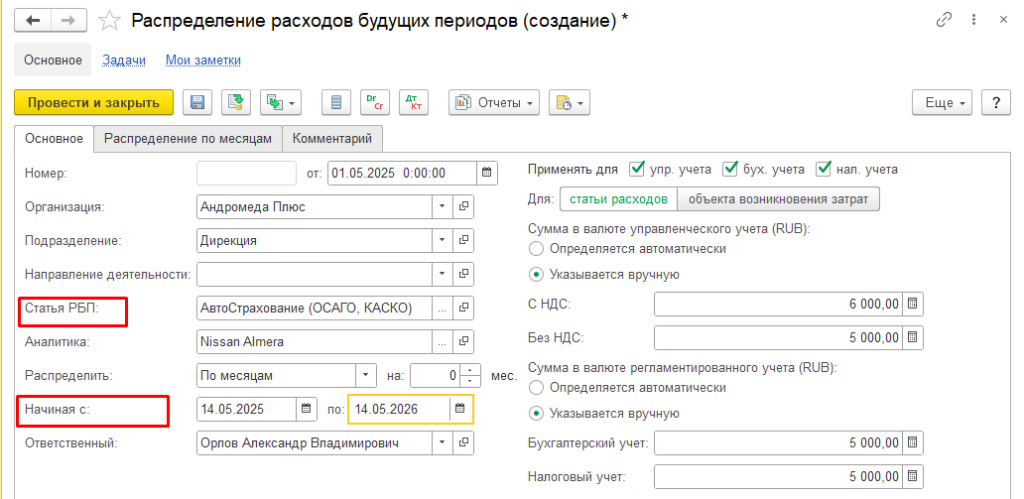
Task: Open calendar picker for document date
Action: [487, 173]
